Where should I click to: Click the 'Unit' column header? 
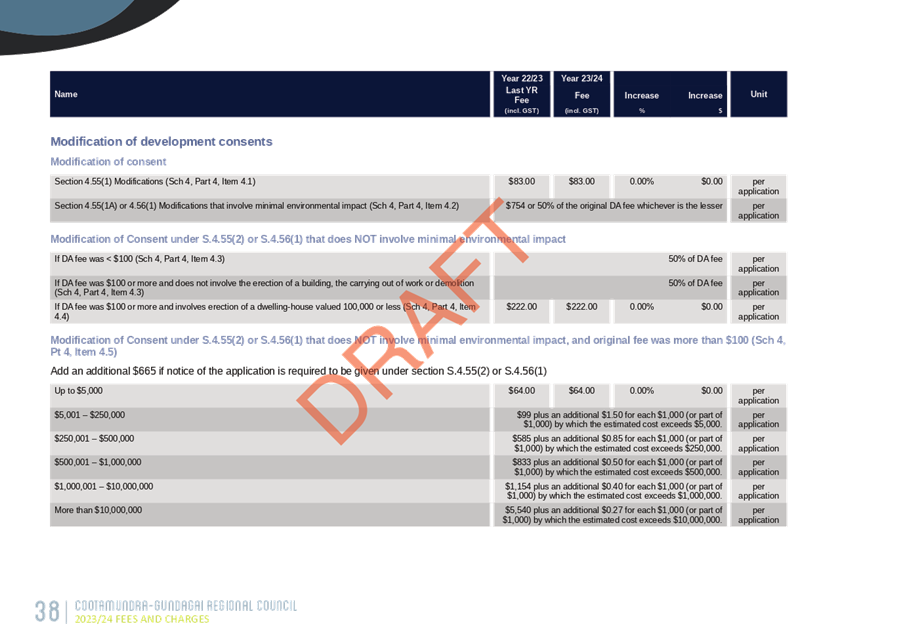[x=759, y=94]
